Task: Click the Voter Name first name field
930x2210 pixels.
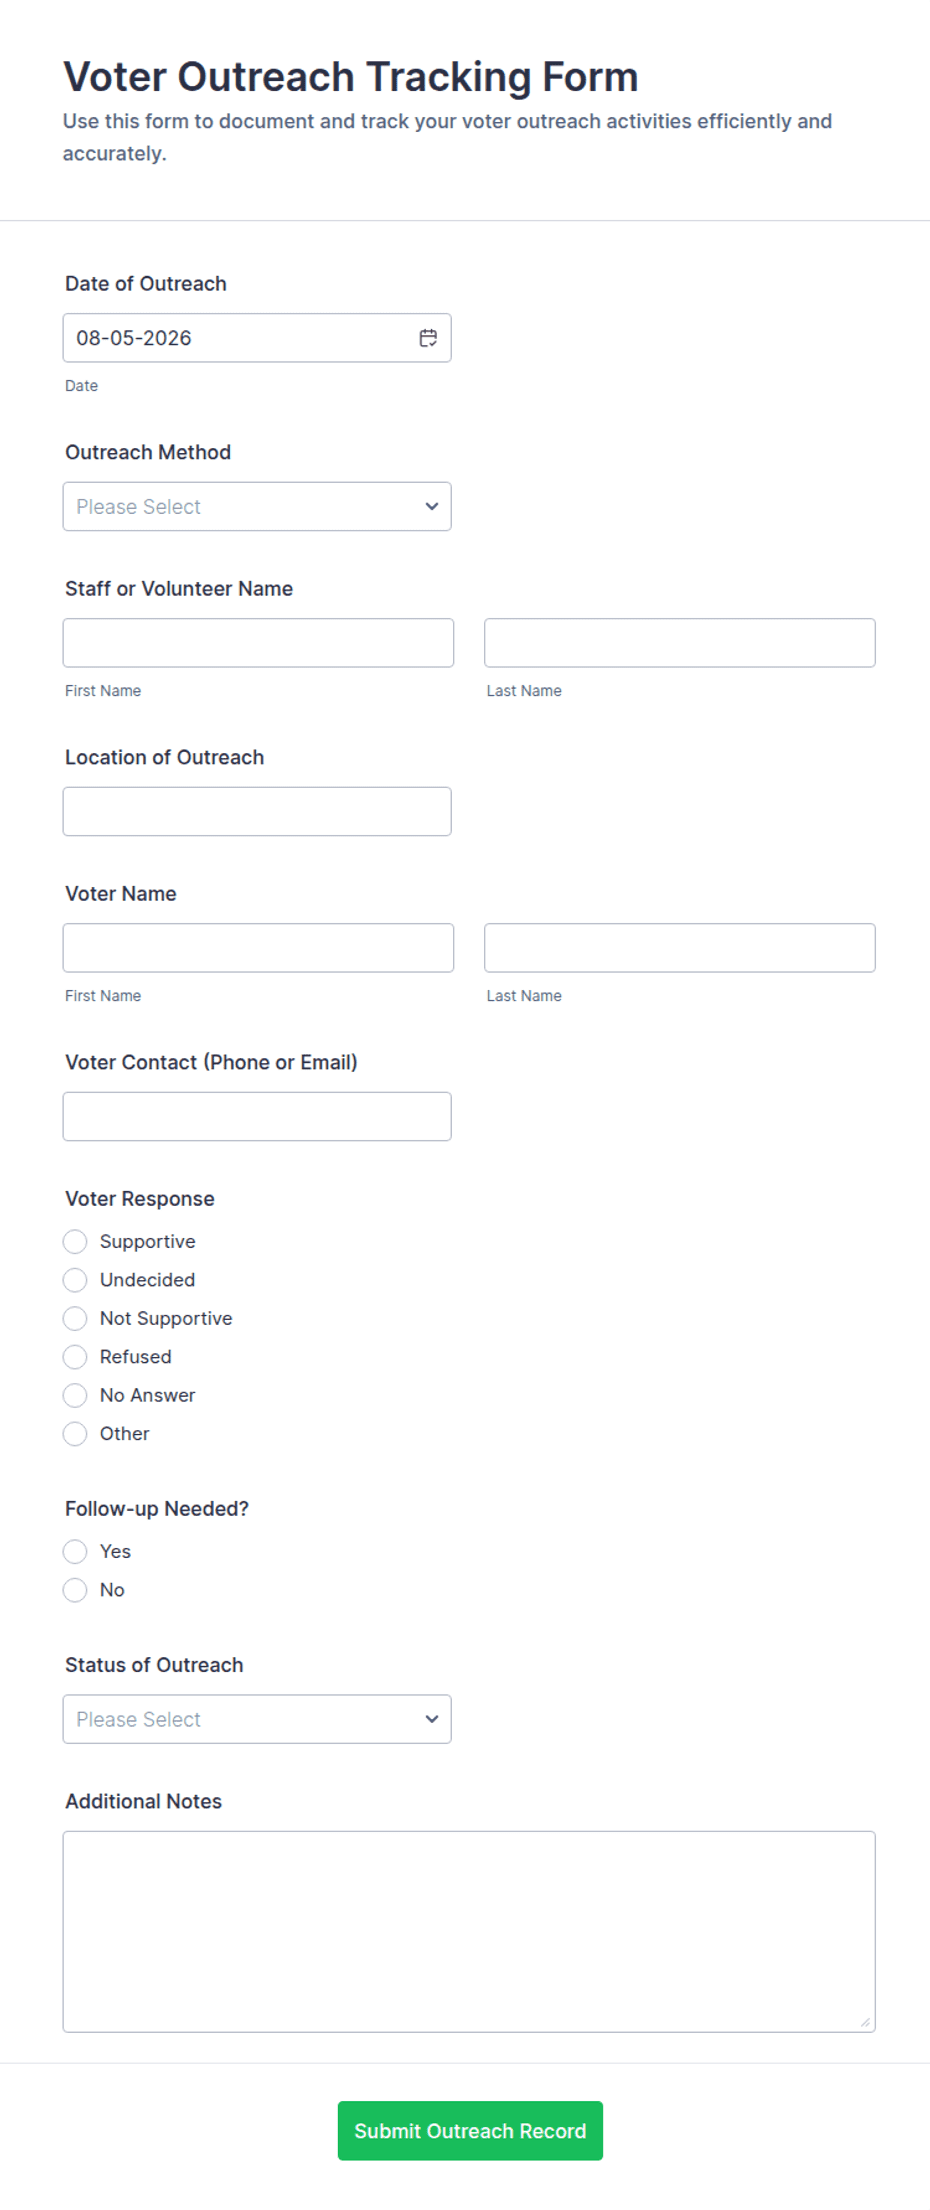Action: click(258, 948)
